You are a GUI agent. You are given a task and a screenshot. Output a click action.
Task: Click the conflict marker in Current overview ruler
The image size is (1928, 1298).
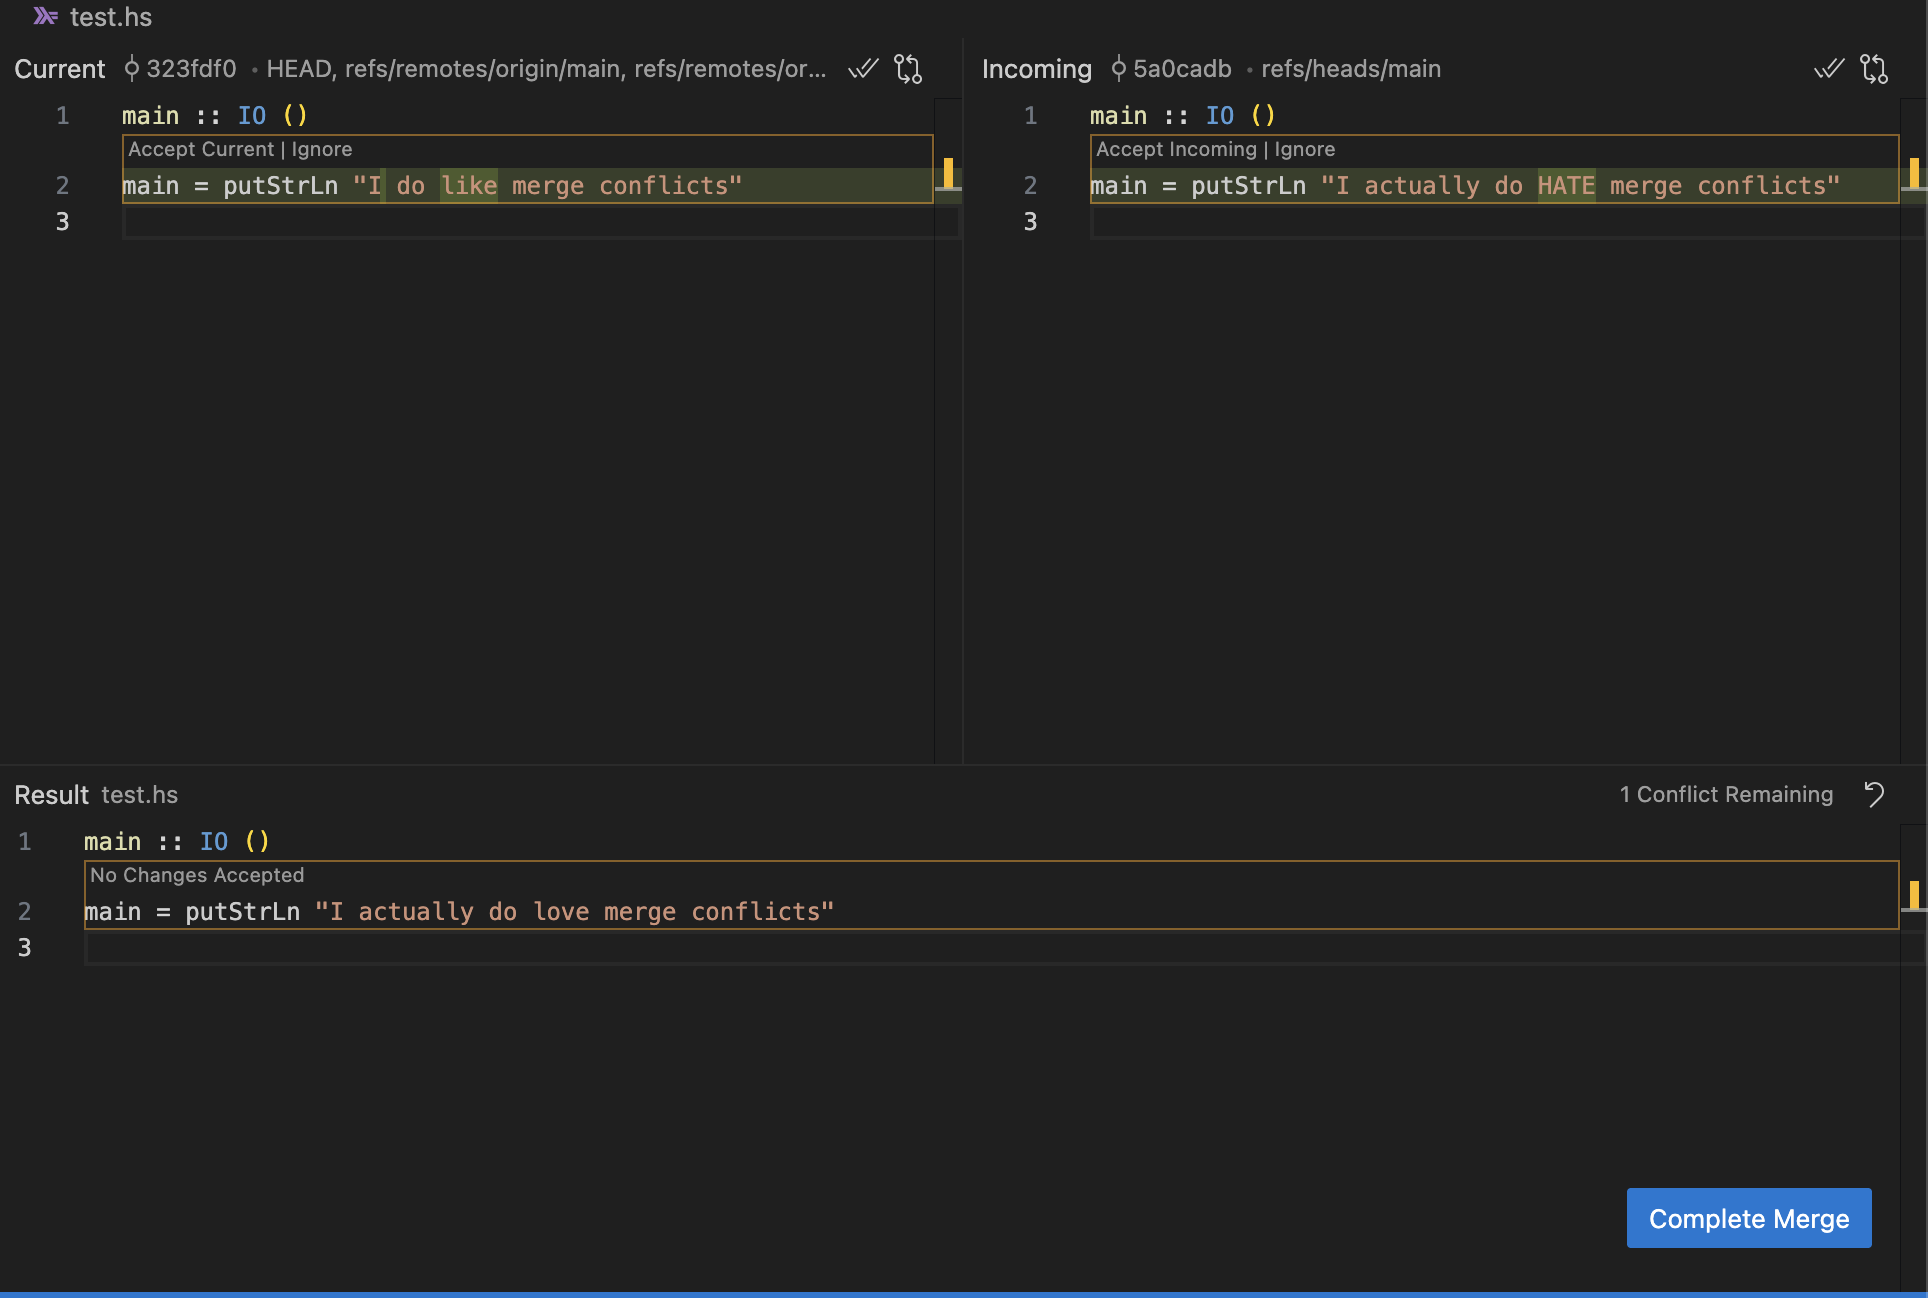pyautogui.click(x=948, y=173)
